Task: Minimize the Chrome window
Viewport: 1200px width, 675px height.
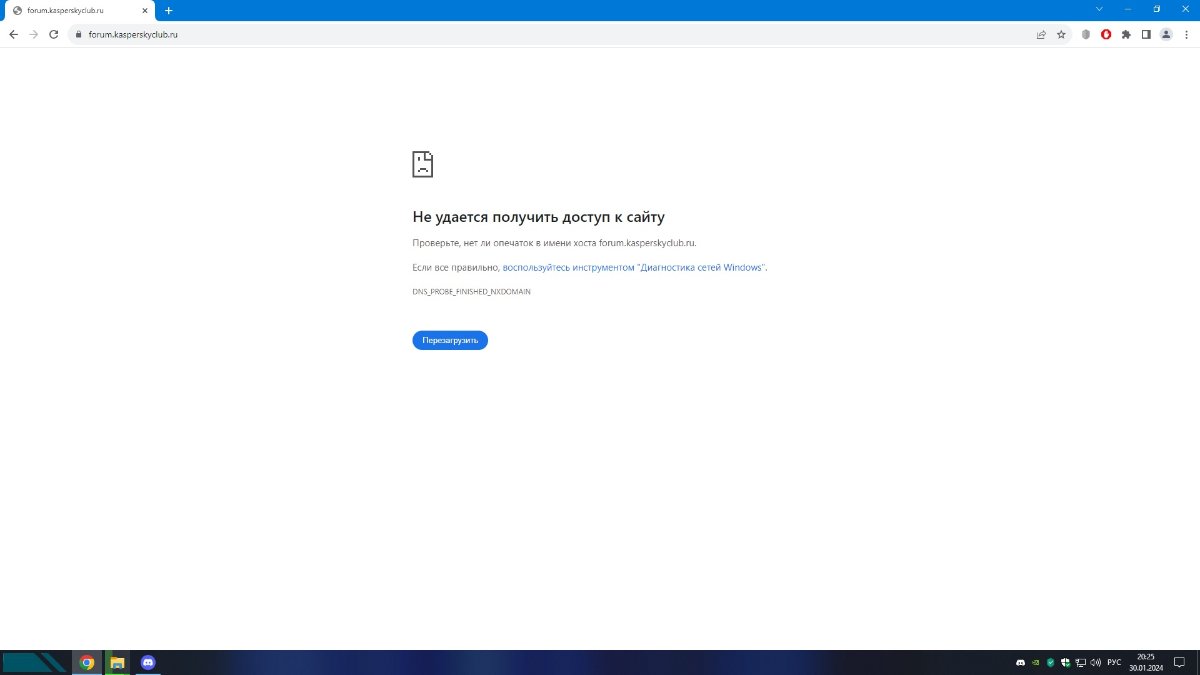Action: coord(1128,9)
